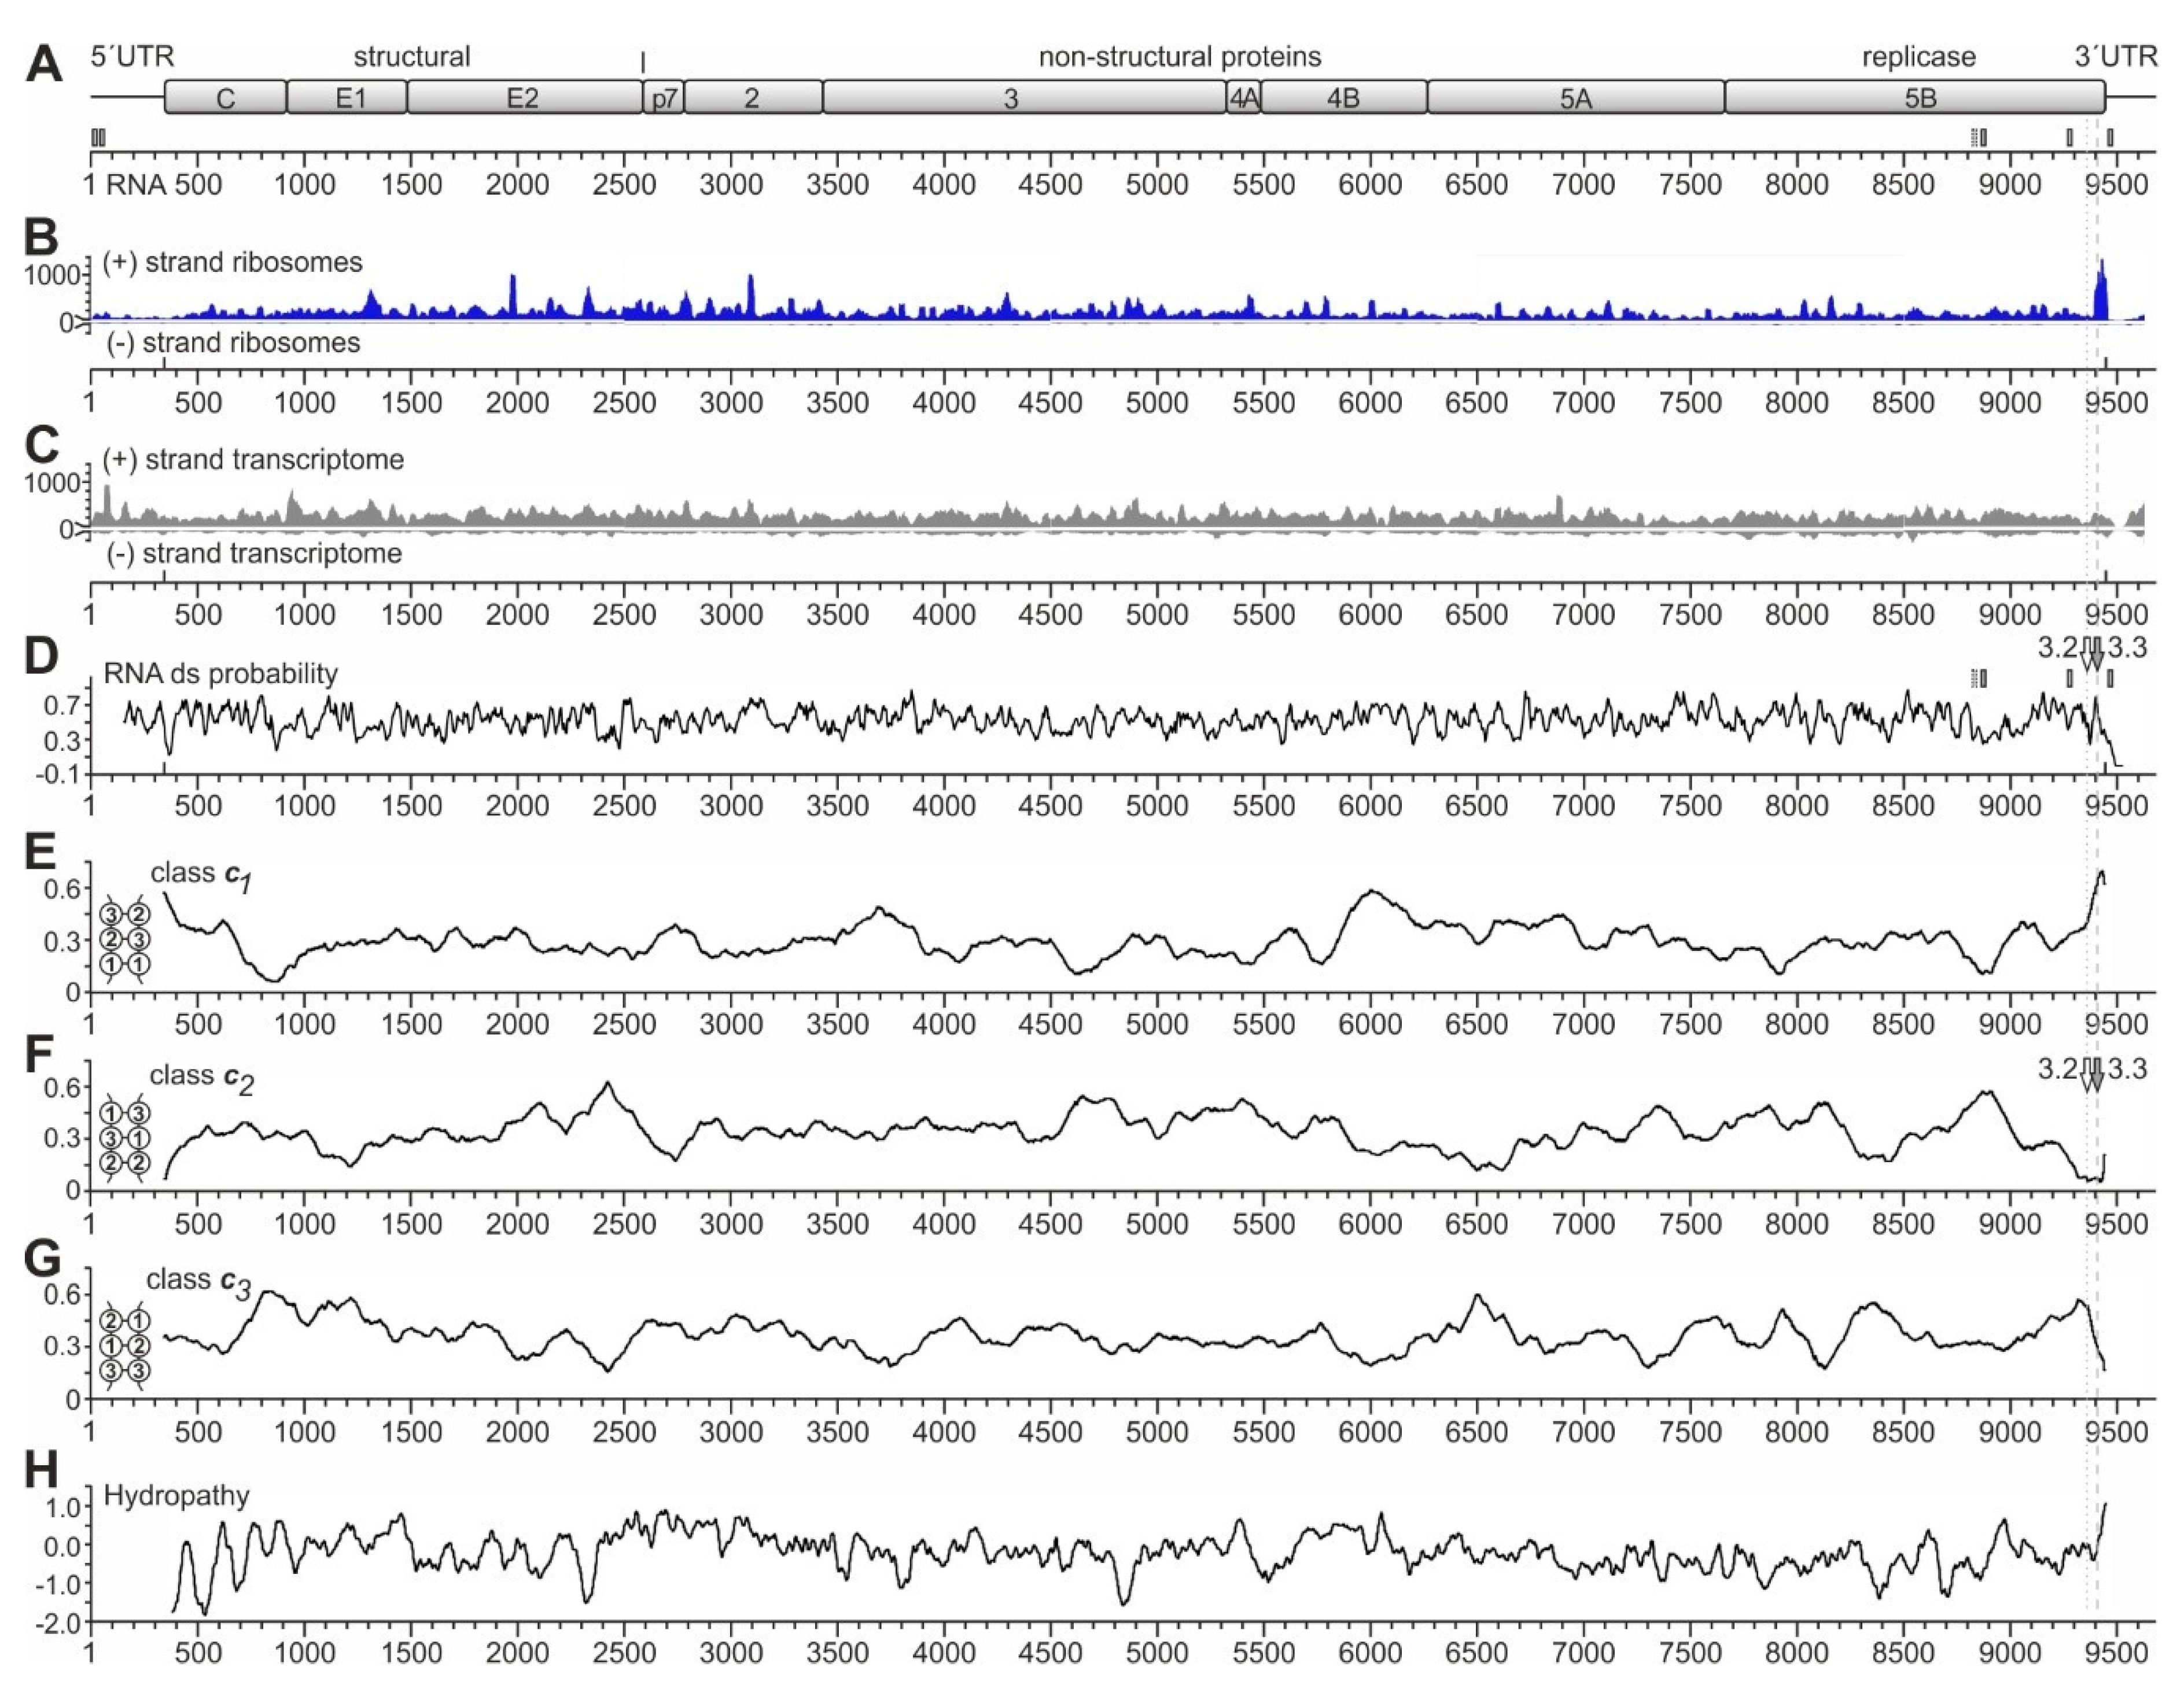Click the C gene box in genome map
The width and height of the screenshot is (2184, 1685).
225,98
